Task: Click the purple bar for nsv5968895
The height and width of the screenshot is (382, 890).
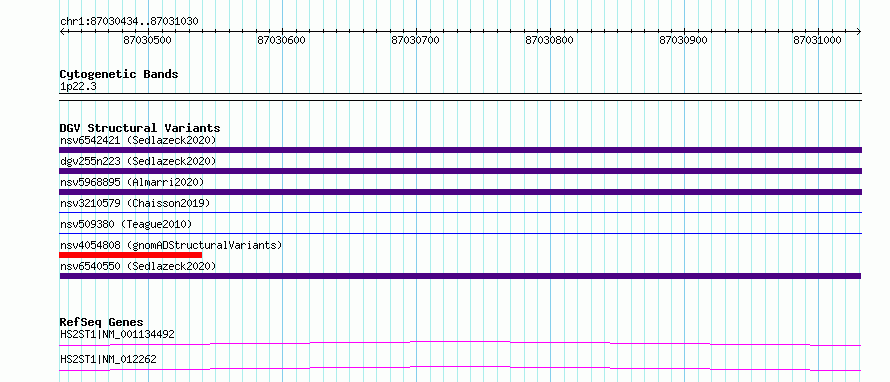Action: 460,192
